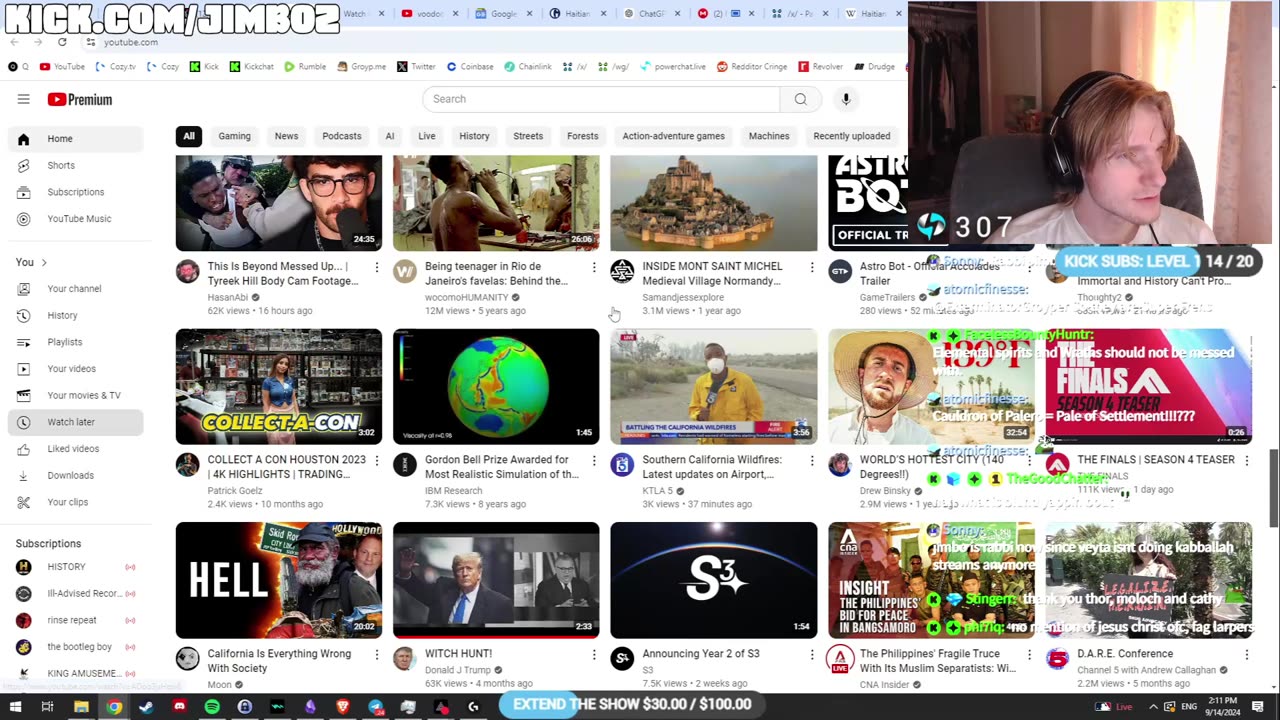Image resolution: width=1280 pixels, height=720 pixels.
Task: Click the YouTube Premium logo
Action: click(80, 99)
